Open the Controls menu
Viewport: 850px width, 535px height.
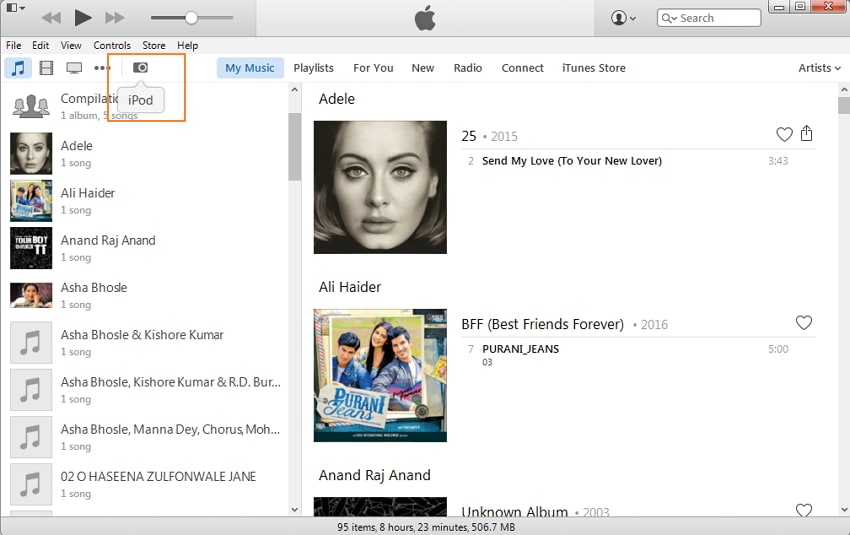point(112,46)
